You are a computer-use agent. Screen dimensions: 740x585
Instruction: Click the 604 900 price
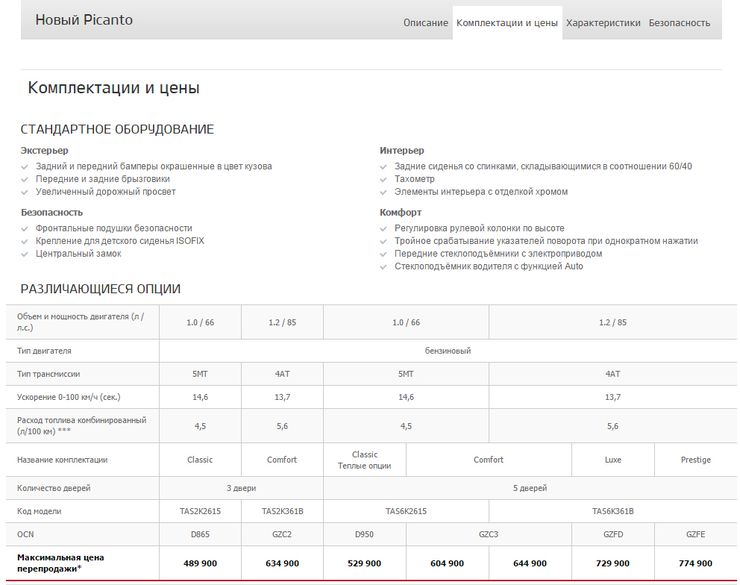pyautogui.click(x=447, y=564)
